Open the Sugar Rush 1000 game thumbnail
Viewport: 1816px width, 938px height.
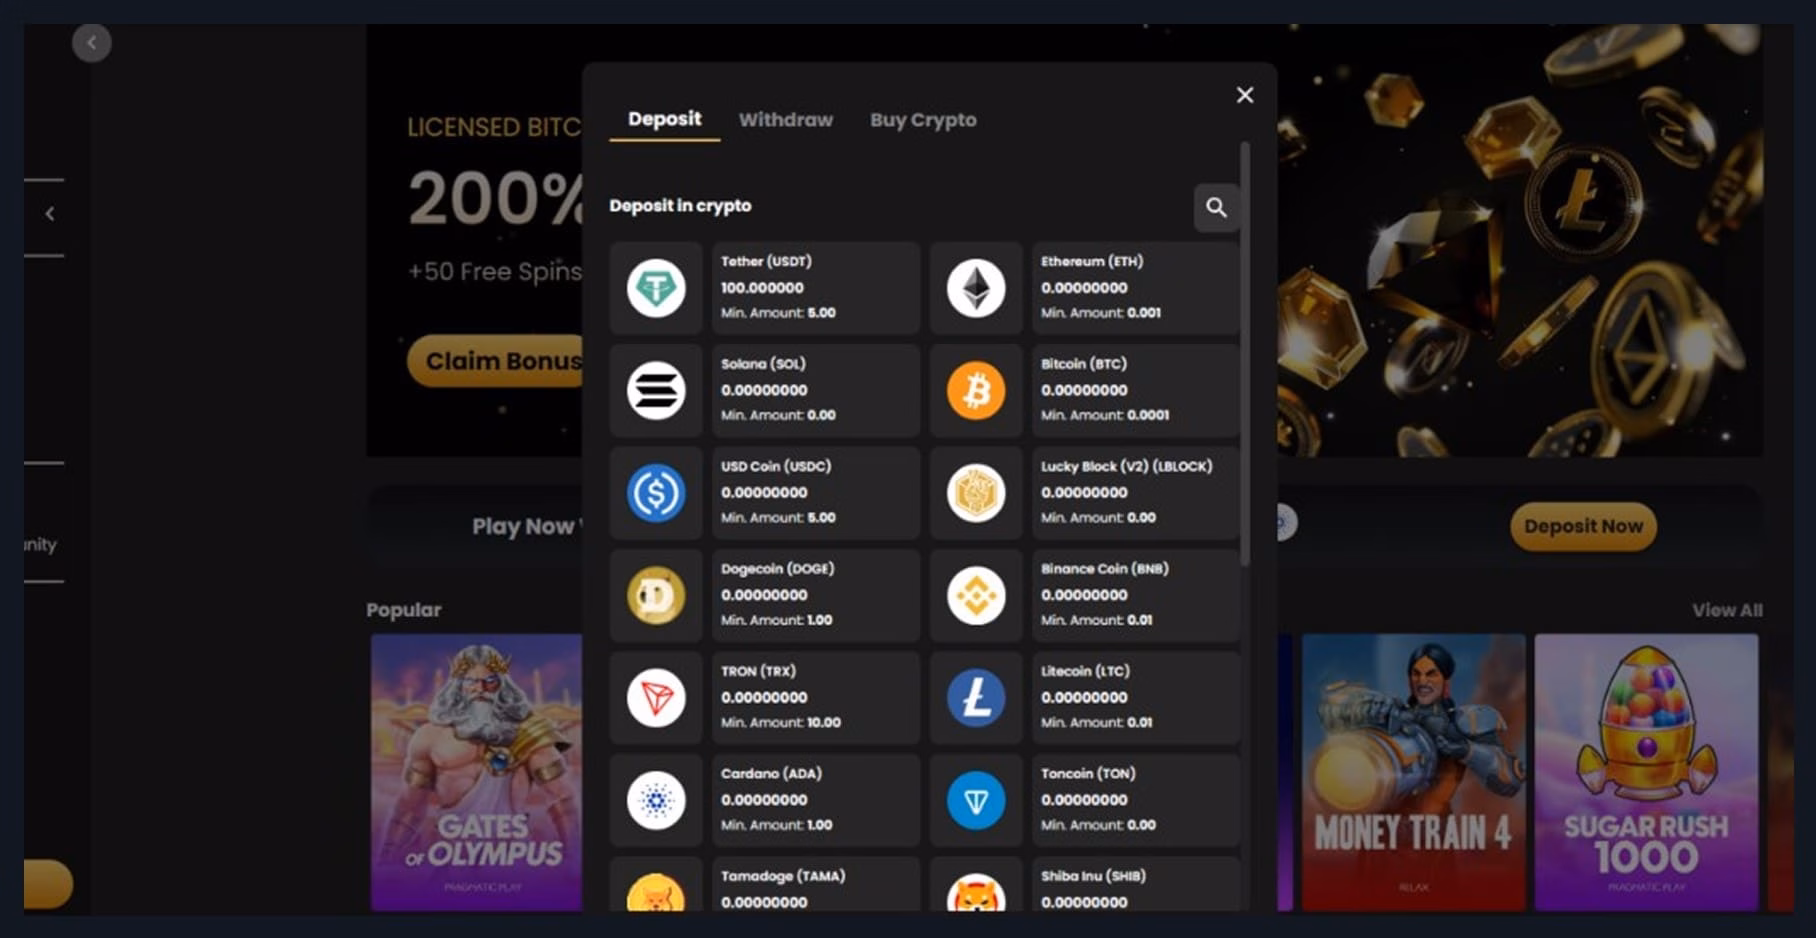pos(1645,771)
